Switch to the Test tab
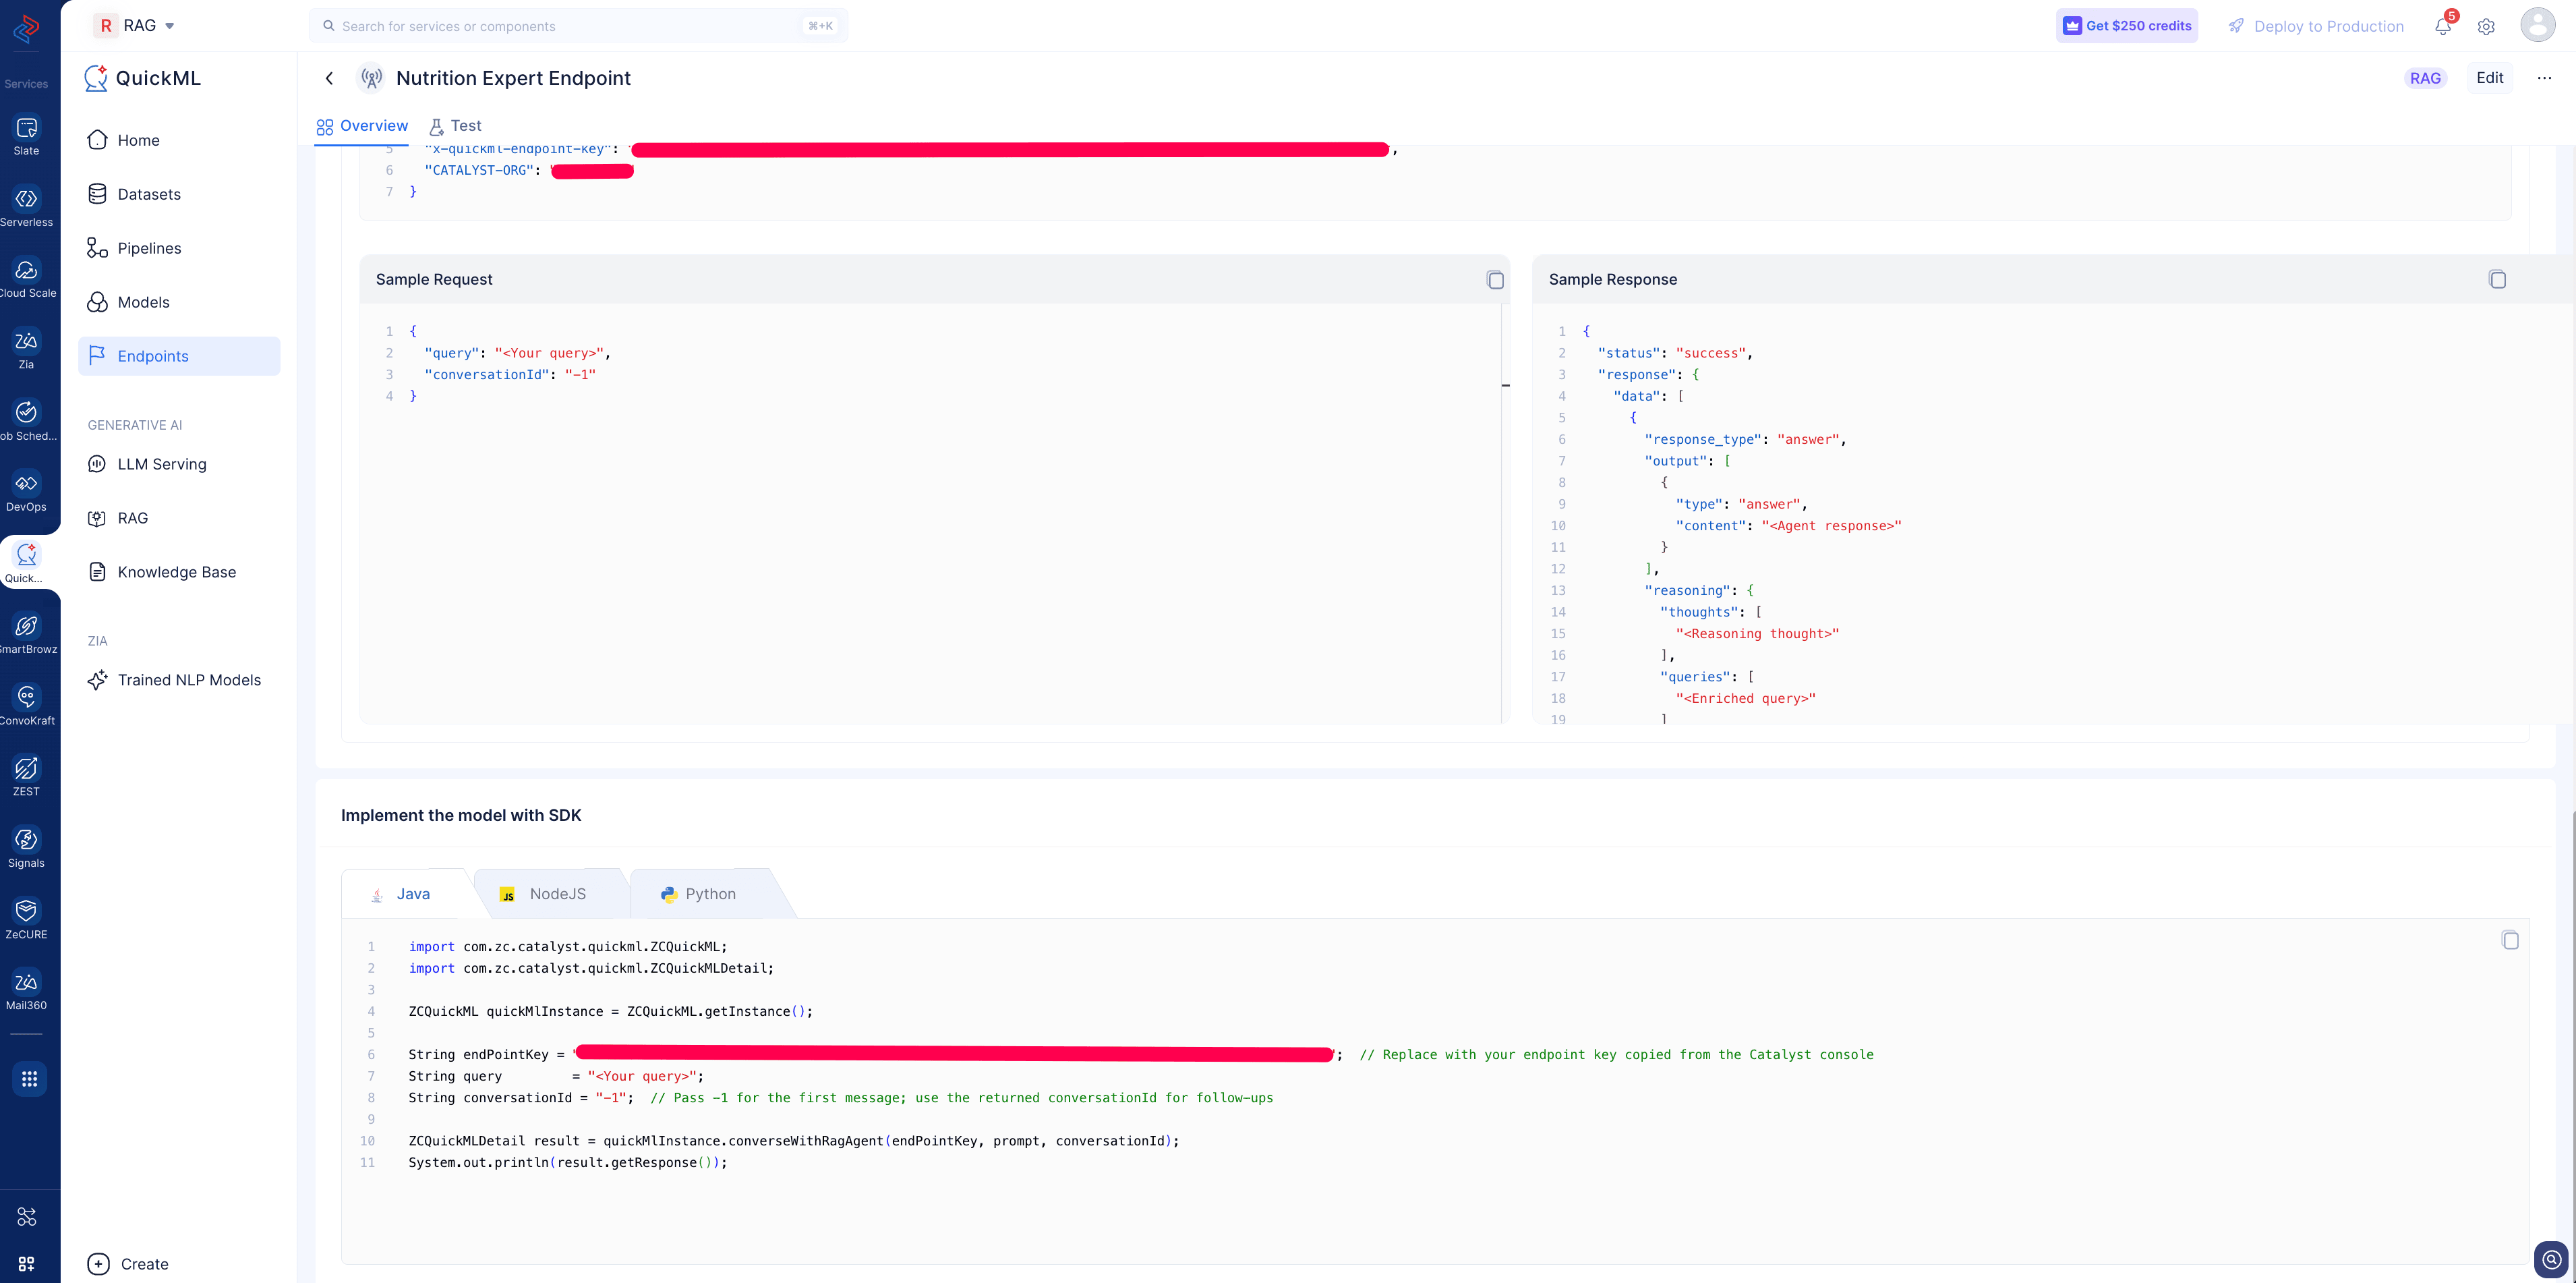The width and height of the screenshot is (2576, 1283). point(455,126)
